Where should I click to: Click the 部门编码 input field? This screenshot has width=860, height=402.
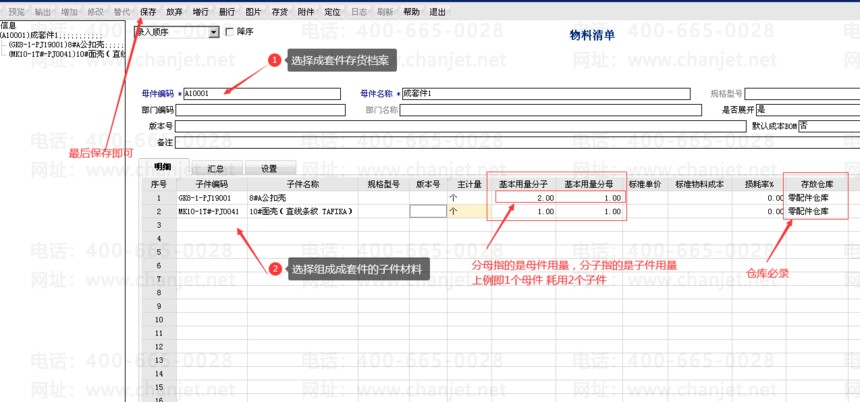point(261,110)
